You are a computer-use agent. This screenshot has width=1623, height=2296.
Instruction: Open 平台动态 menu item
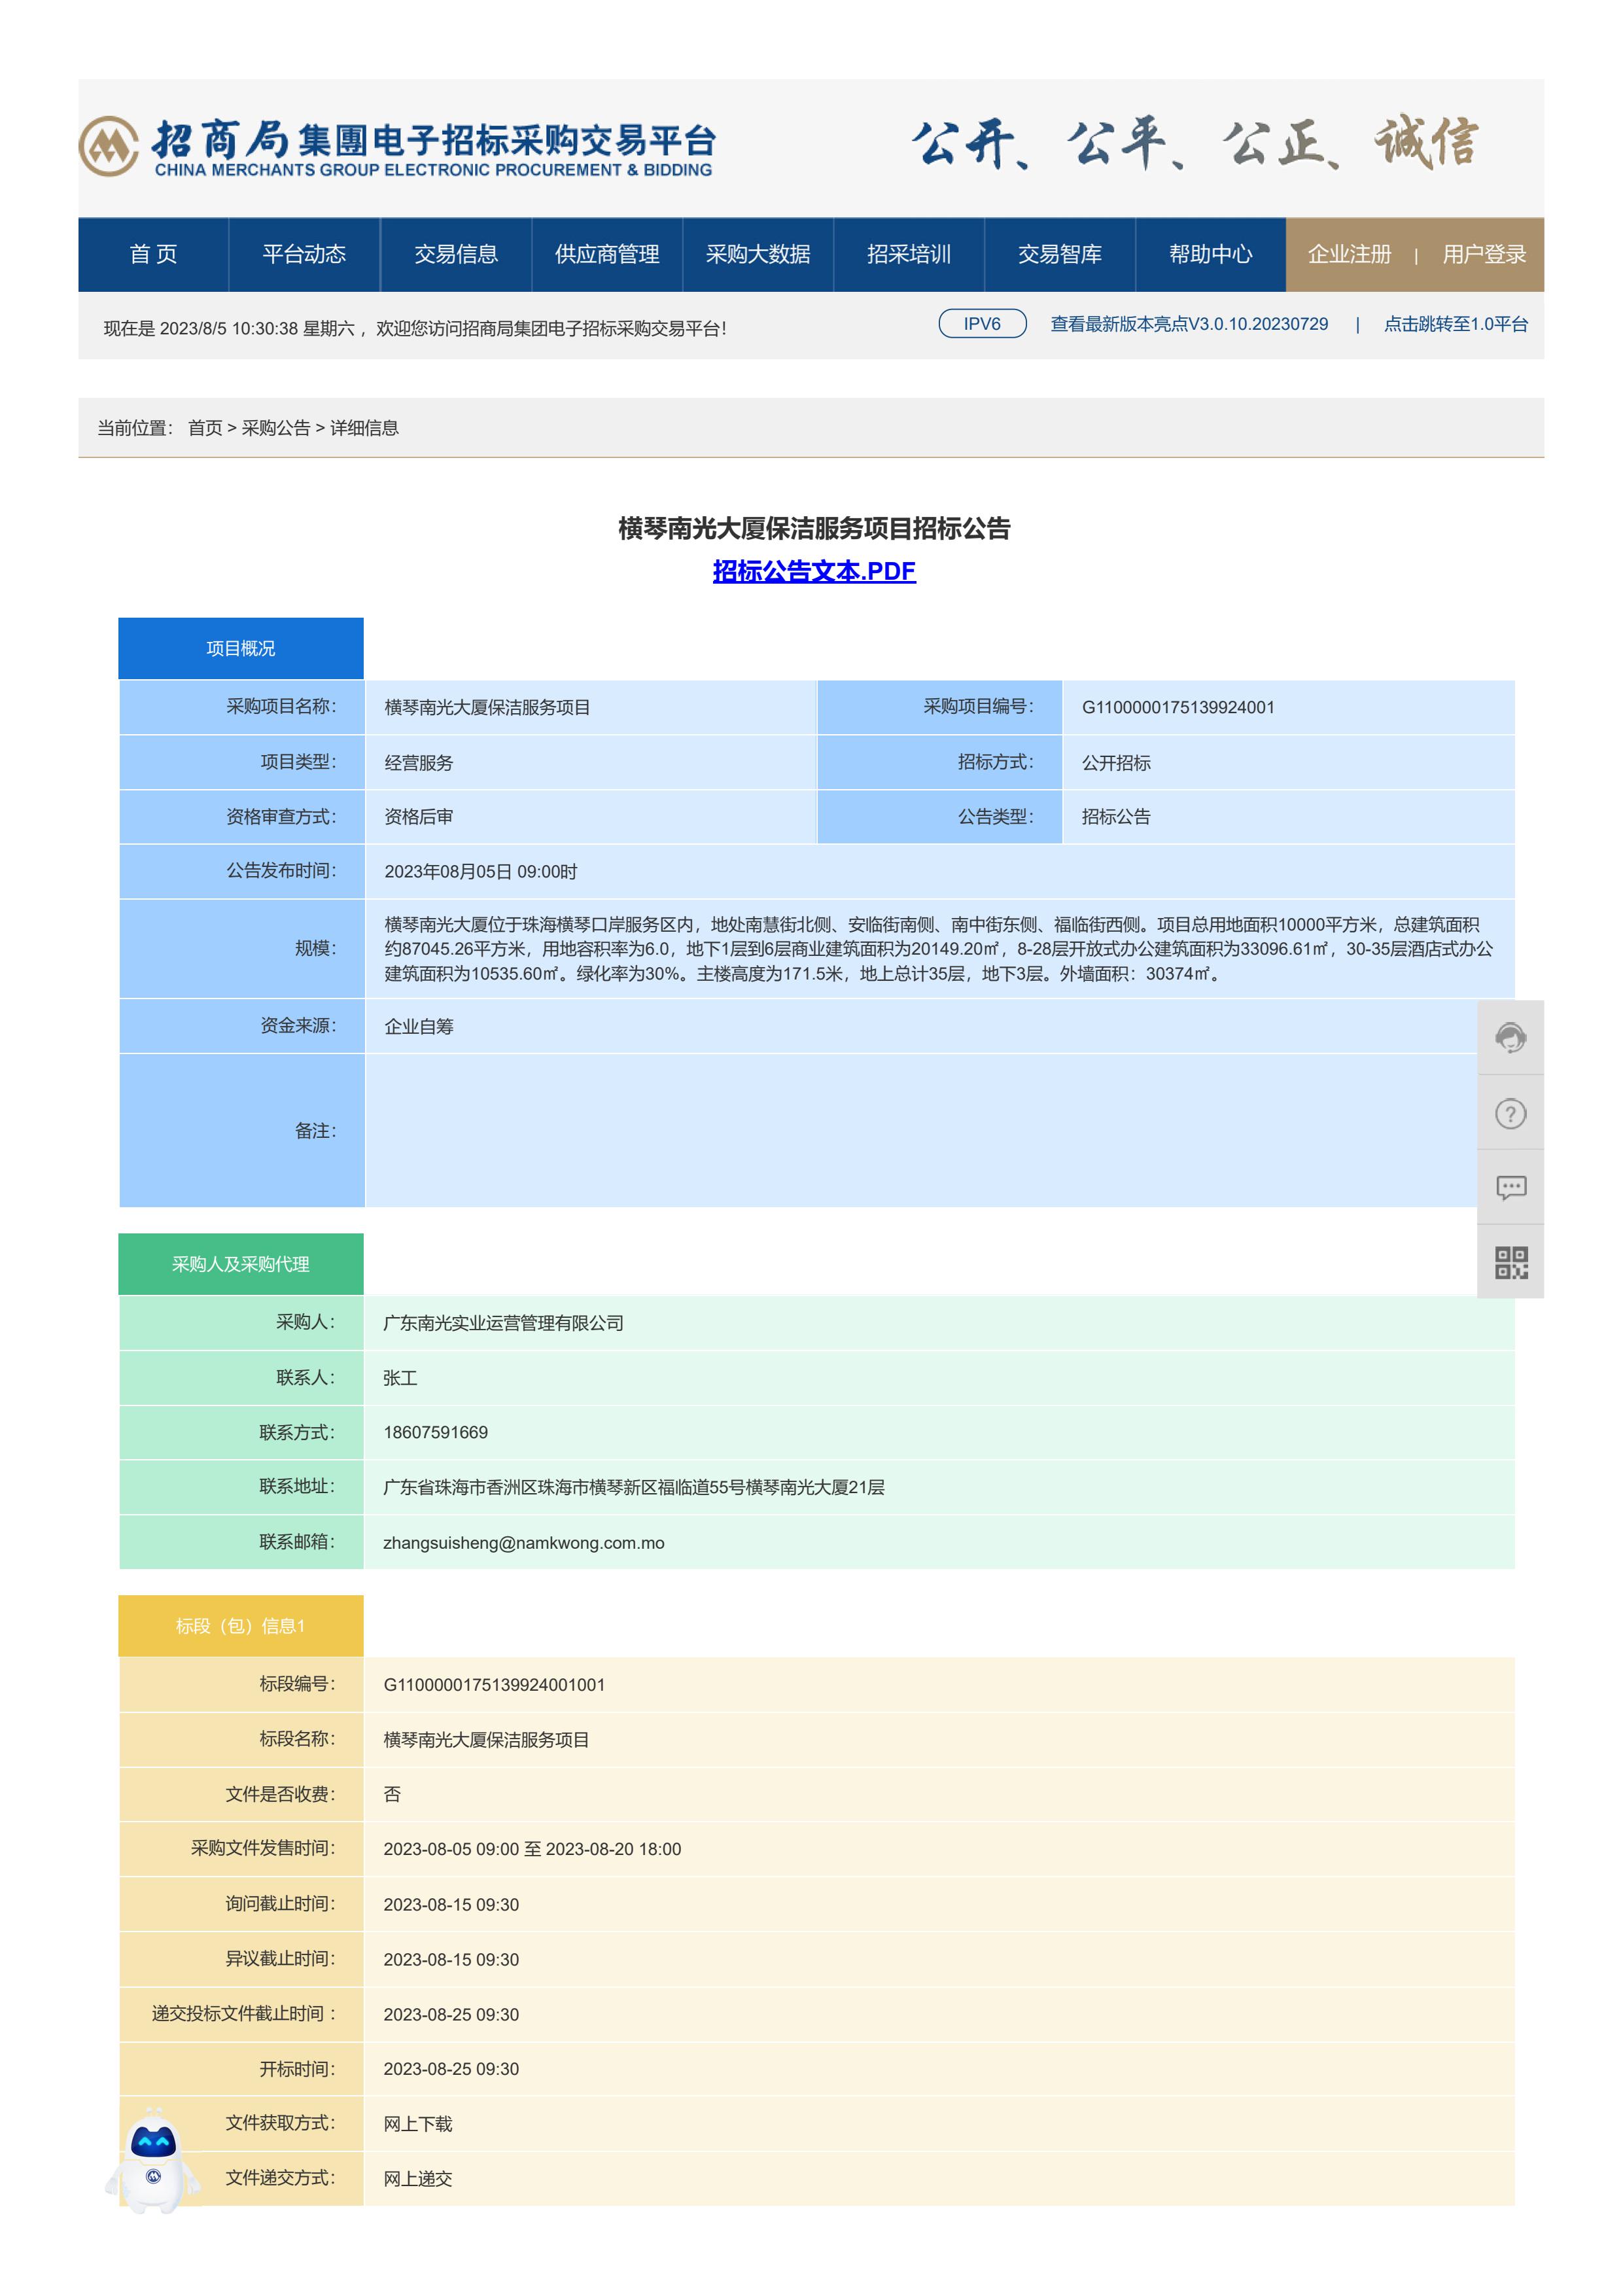[304, 254]
